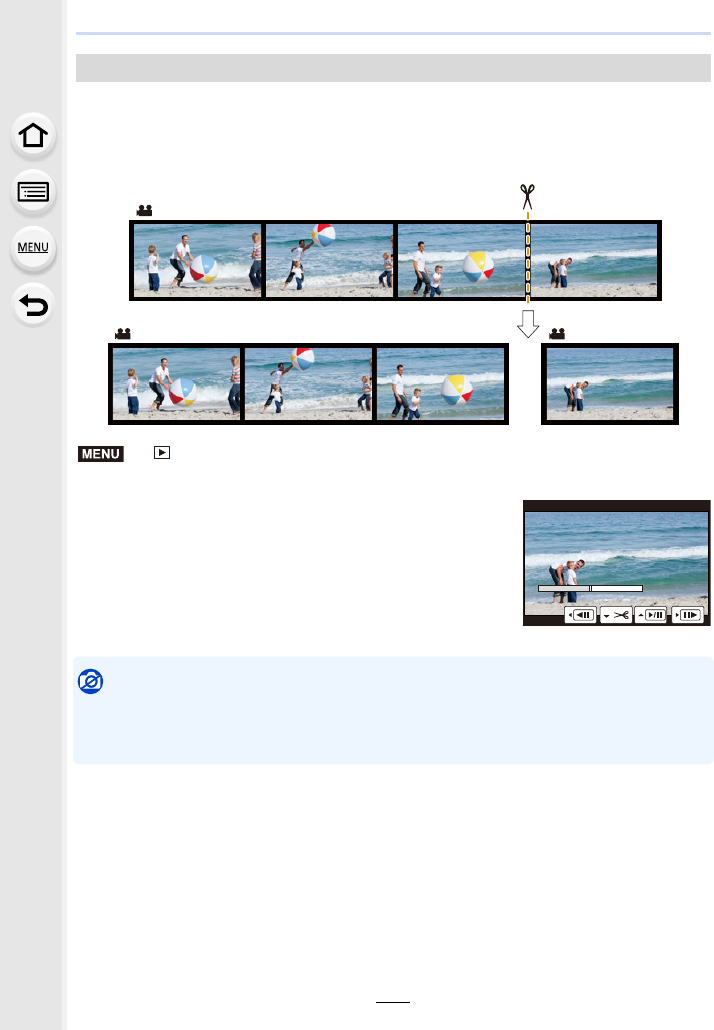This screenshot has height=1030, width=714.
Task: Click the playback mode icon beside MENU
Action: (162, 453)
